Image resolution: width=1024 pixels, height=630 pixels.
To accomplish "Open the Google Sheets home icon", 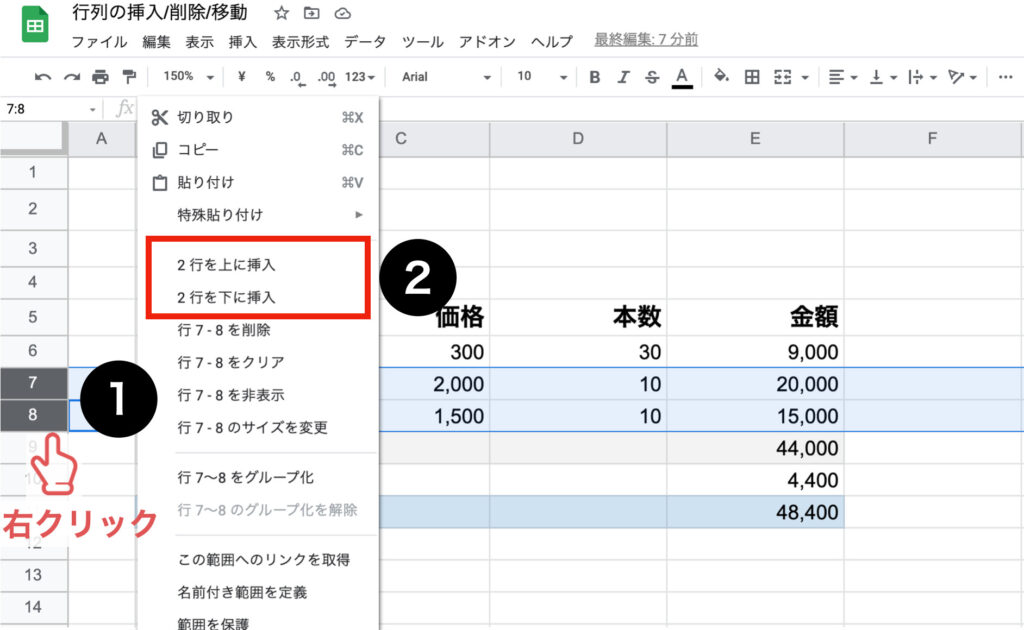I will tap(35, 25).
